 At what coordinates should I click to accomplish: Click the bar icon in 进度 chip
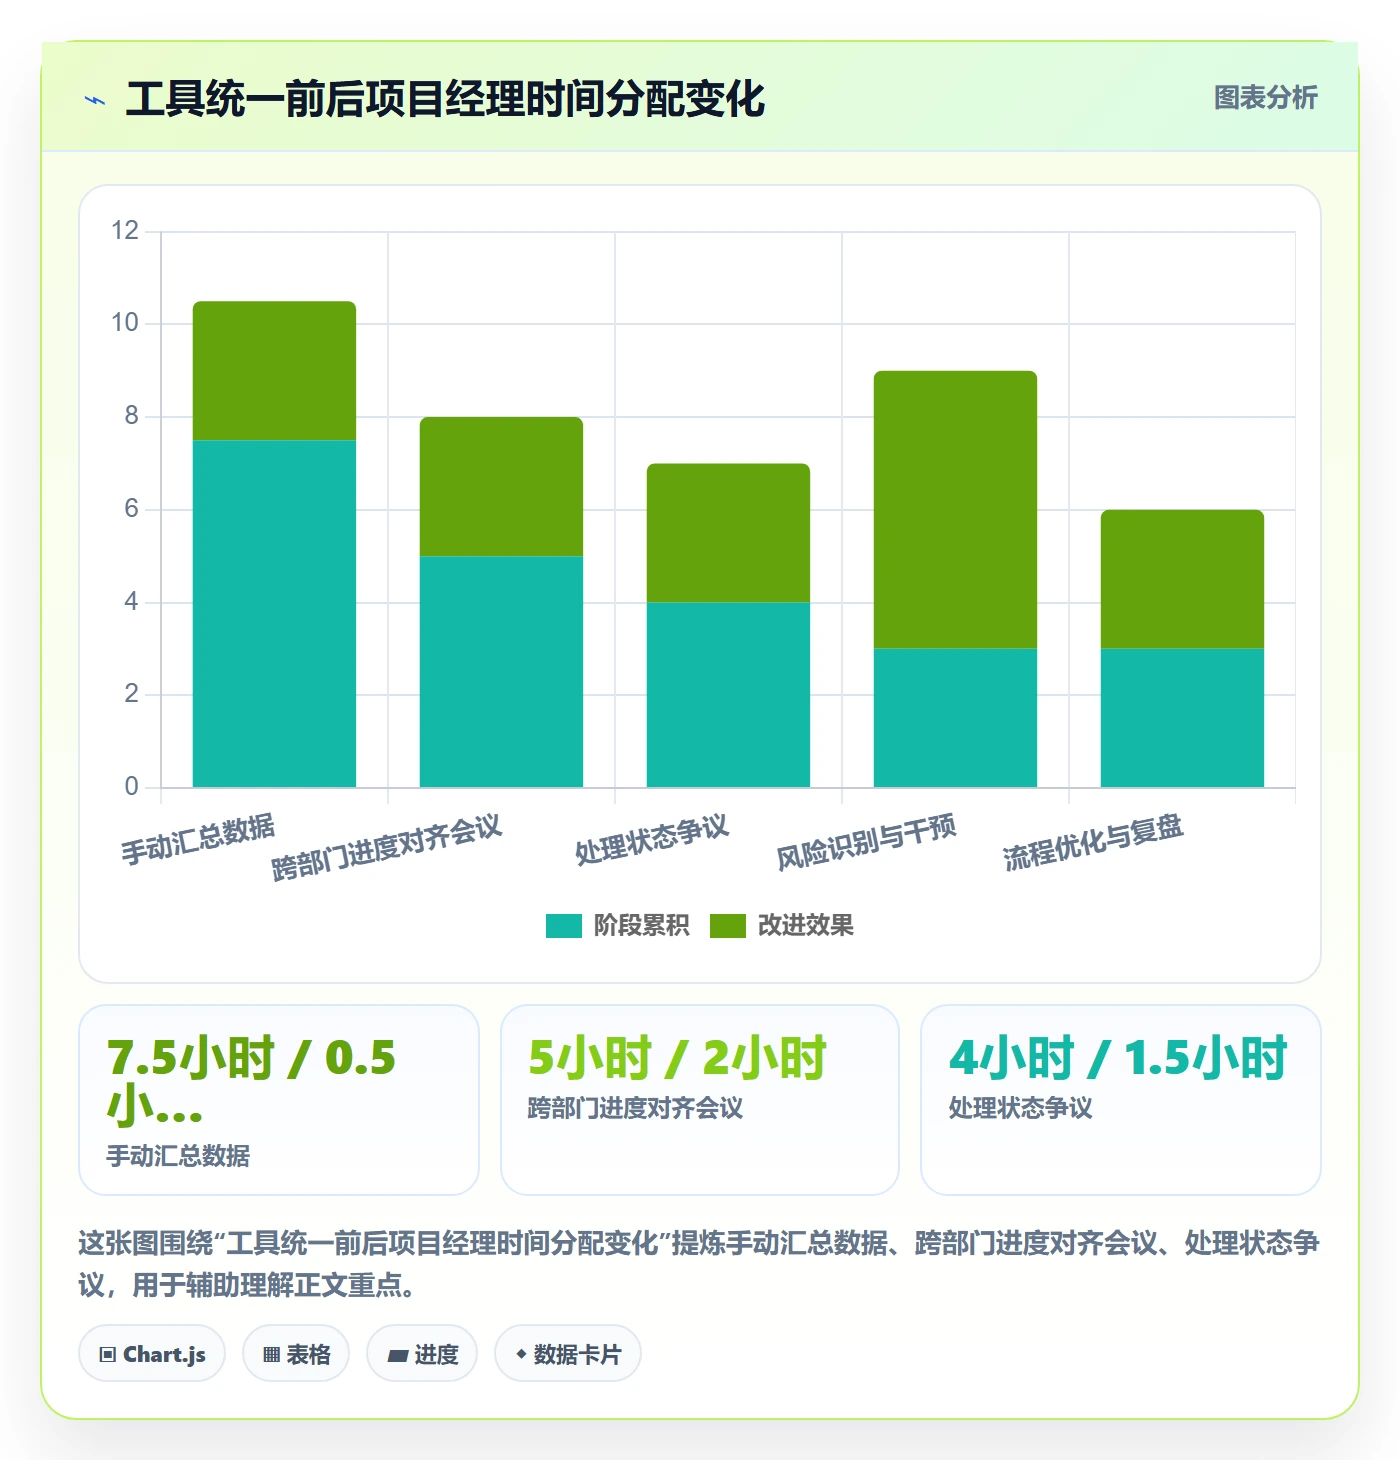click(x=397, y=1356)
